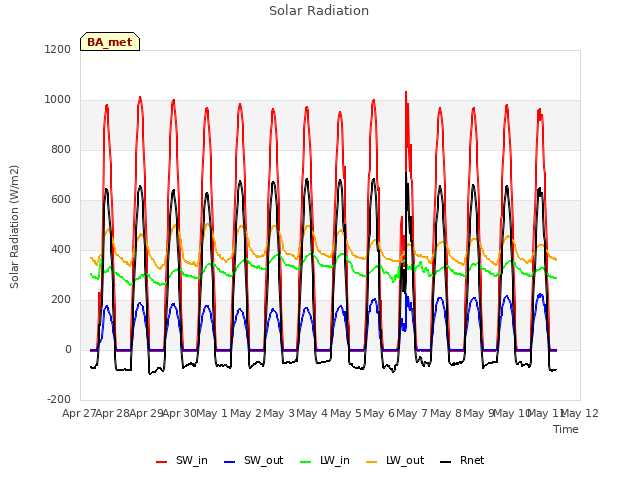Click the May 2 x-axis label
This screenshot has width=640, height=480.
245,413
